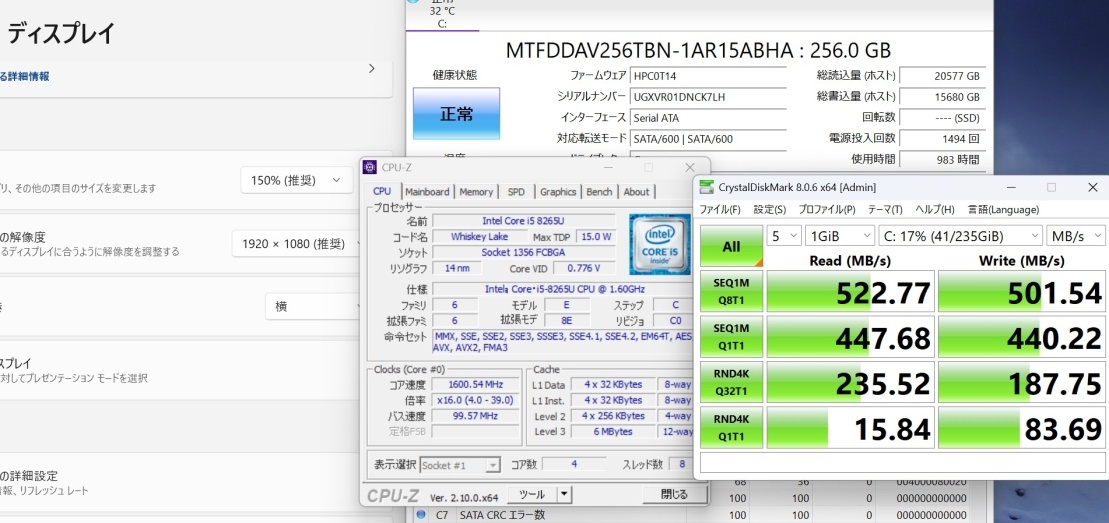Open the About tab in CPU-Z
Viewport: 1109px width, 523px height.
636,192
